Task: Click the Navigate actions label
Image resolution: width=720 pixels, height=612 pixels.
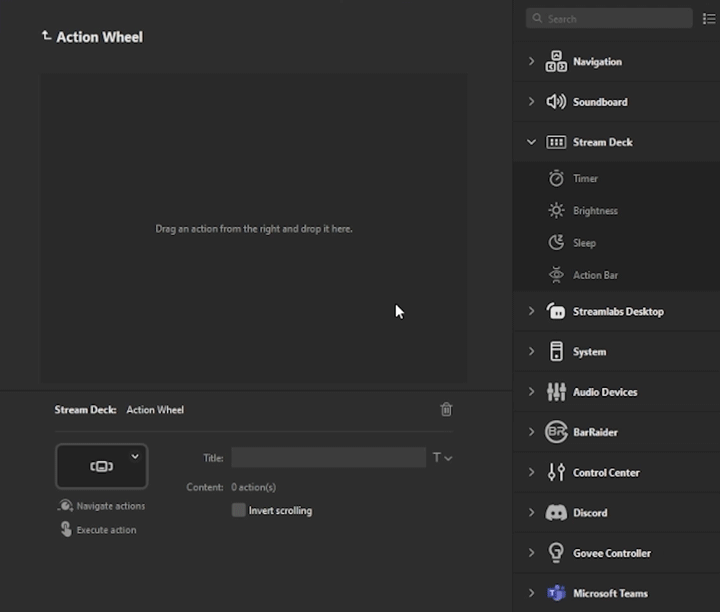Action: tap(111, 506)
